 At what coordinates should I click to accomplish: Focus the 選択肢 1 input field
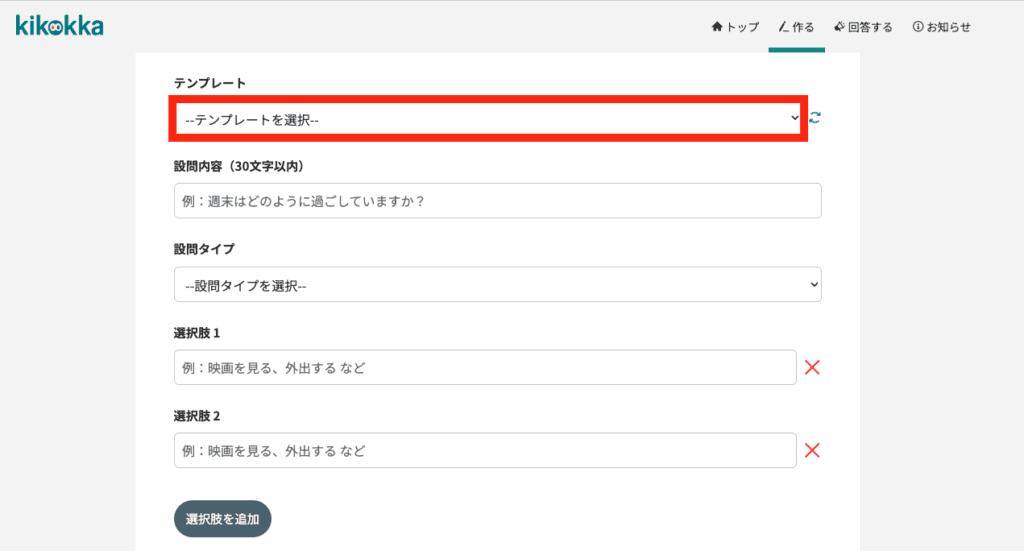pos(485,368)
